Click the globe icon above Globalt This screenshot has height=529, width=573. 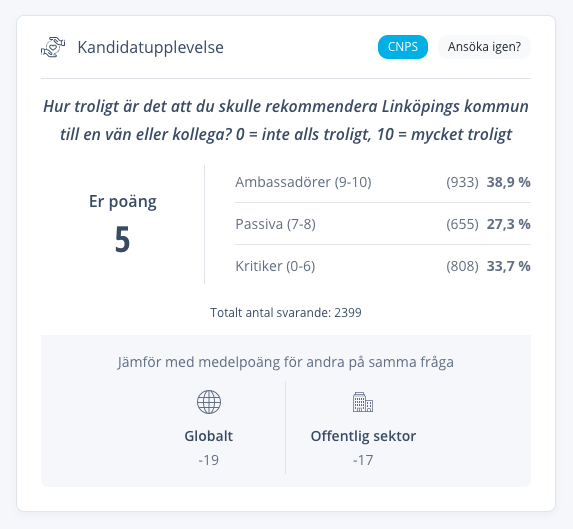click(x=209, y=402)
